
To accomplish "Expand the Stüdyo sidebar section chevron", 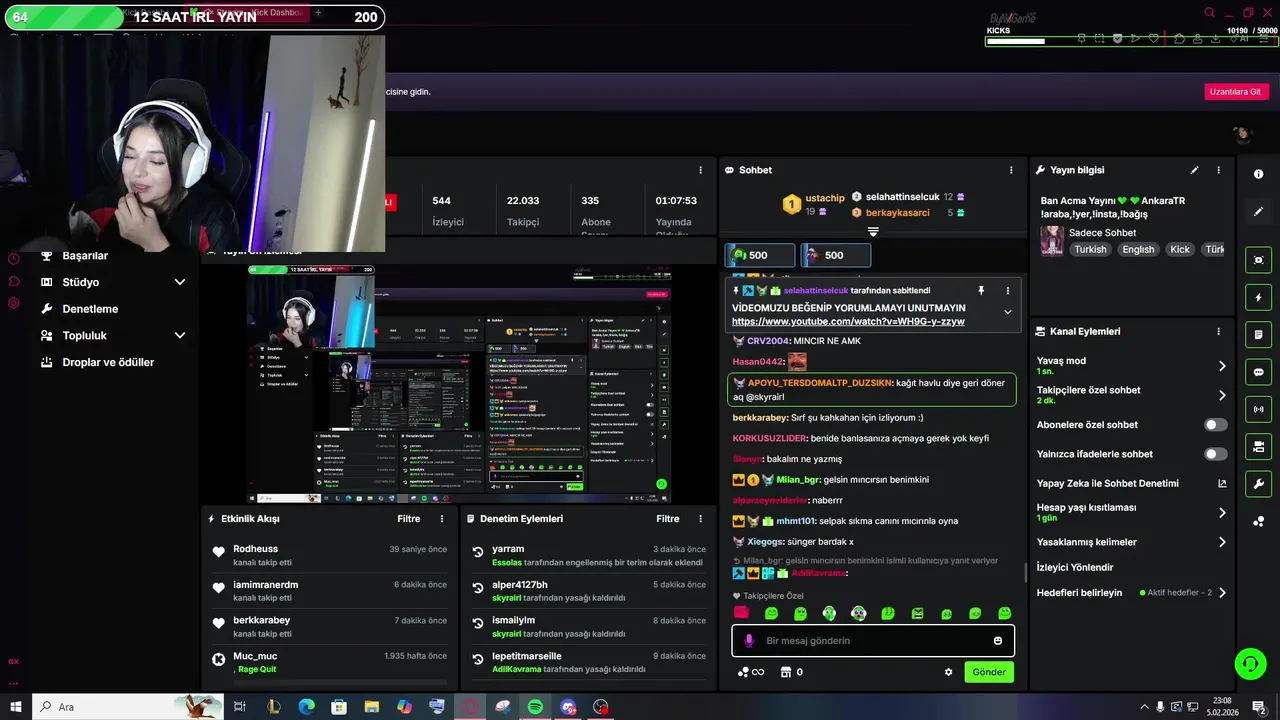I will pyautogui.click(x=180, y=282).
